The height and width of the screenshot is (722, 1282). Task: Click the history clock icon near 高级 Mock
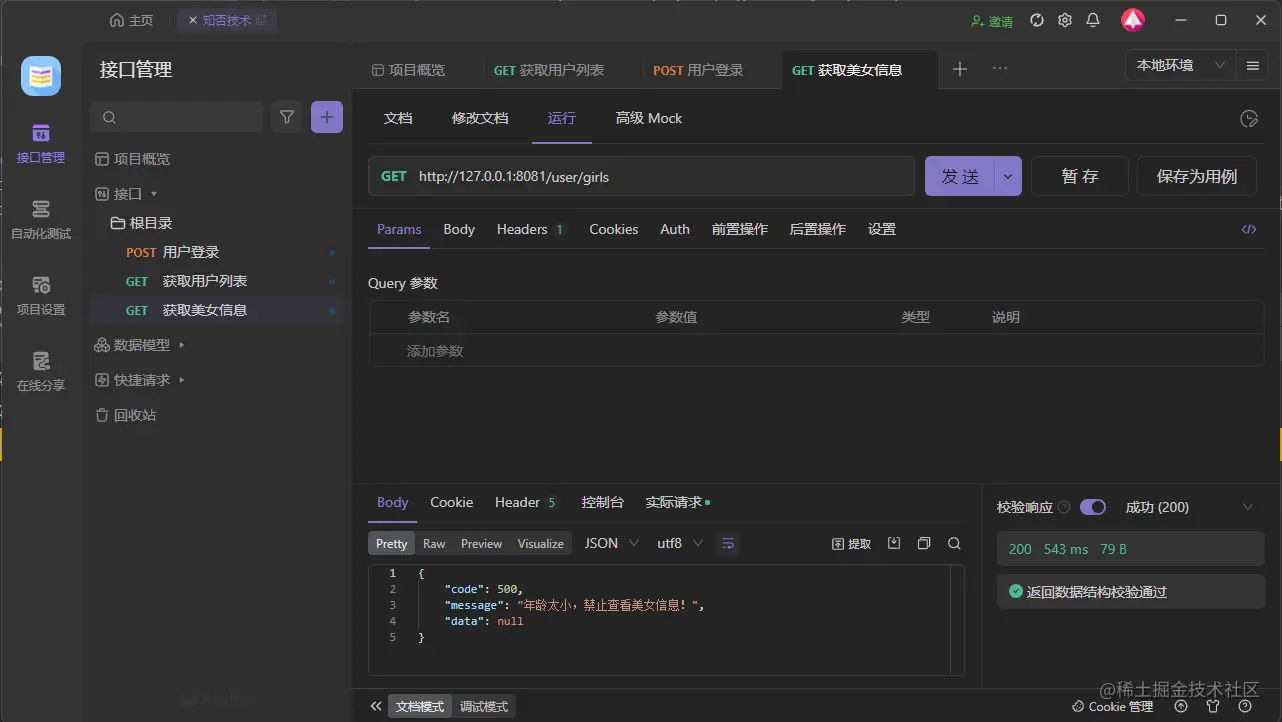point(1249,119)
